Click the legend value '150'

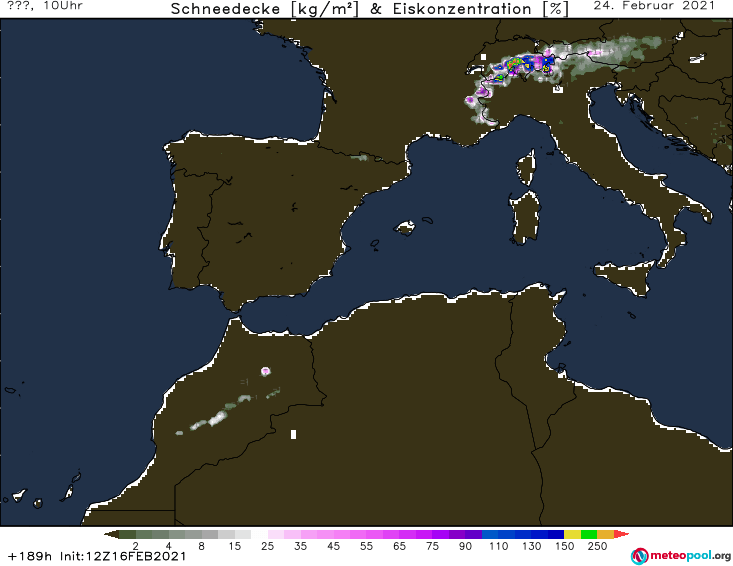coord(564,546)
